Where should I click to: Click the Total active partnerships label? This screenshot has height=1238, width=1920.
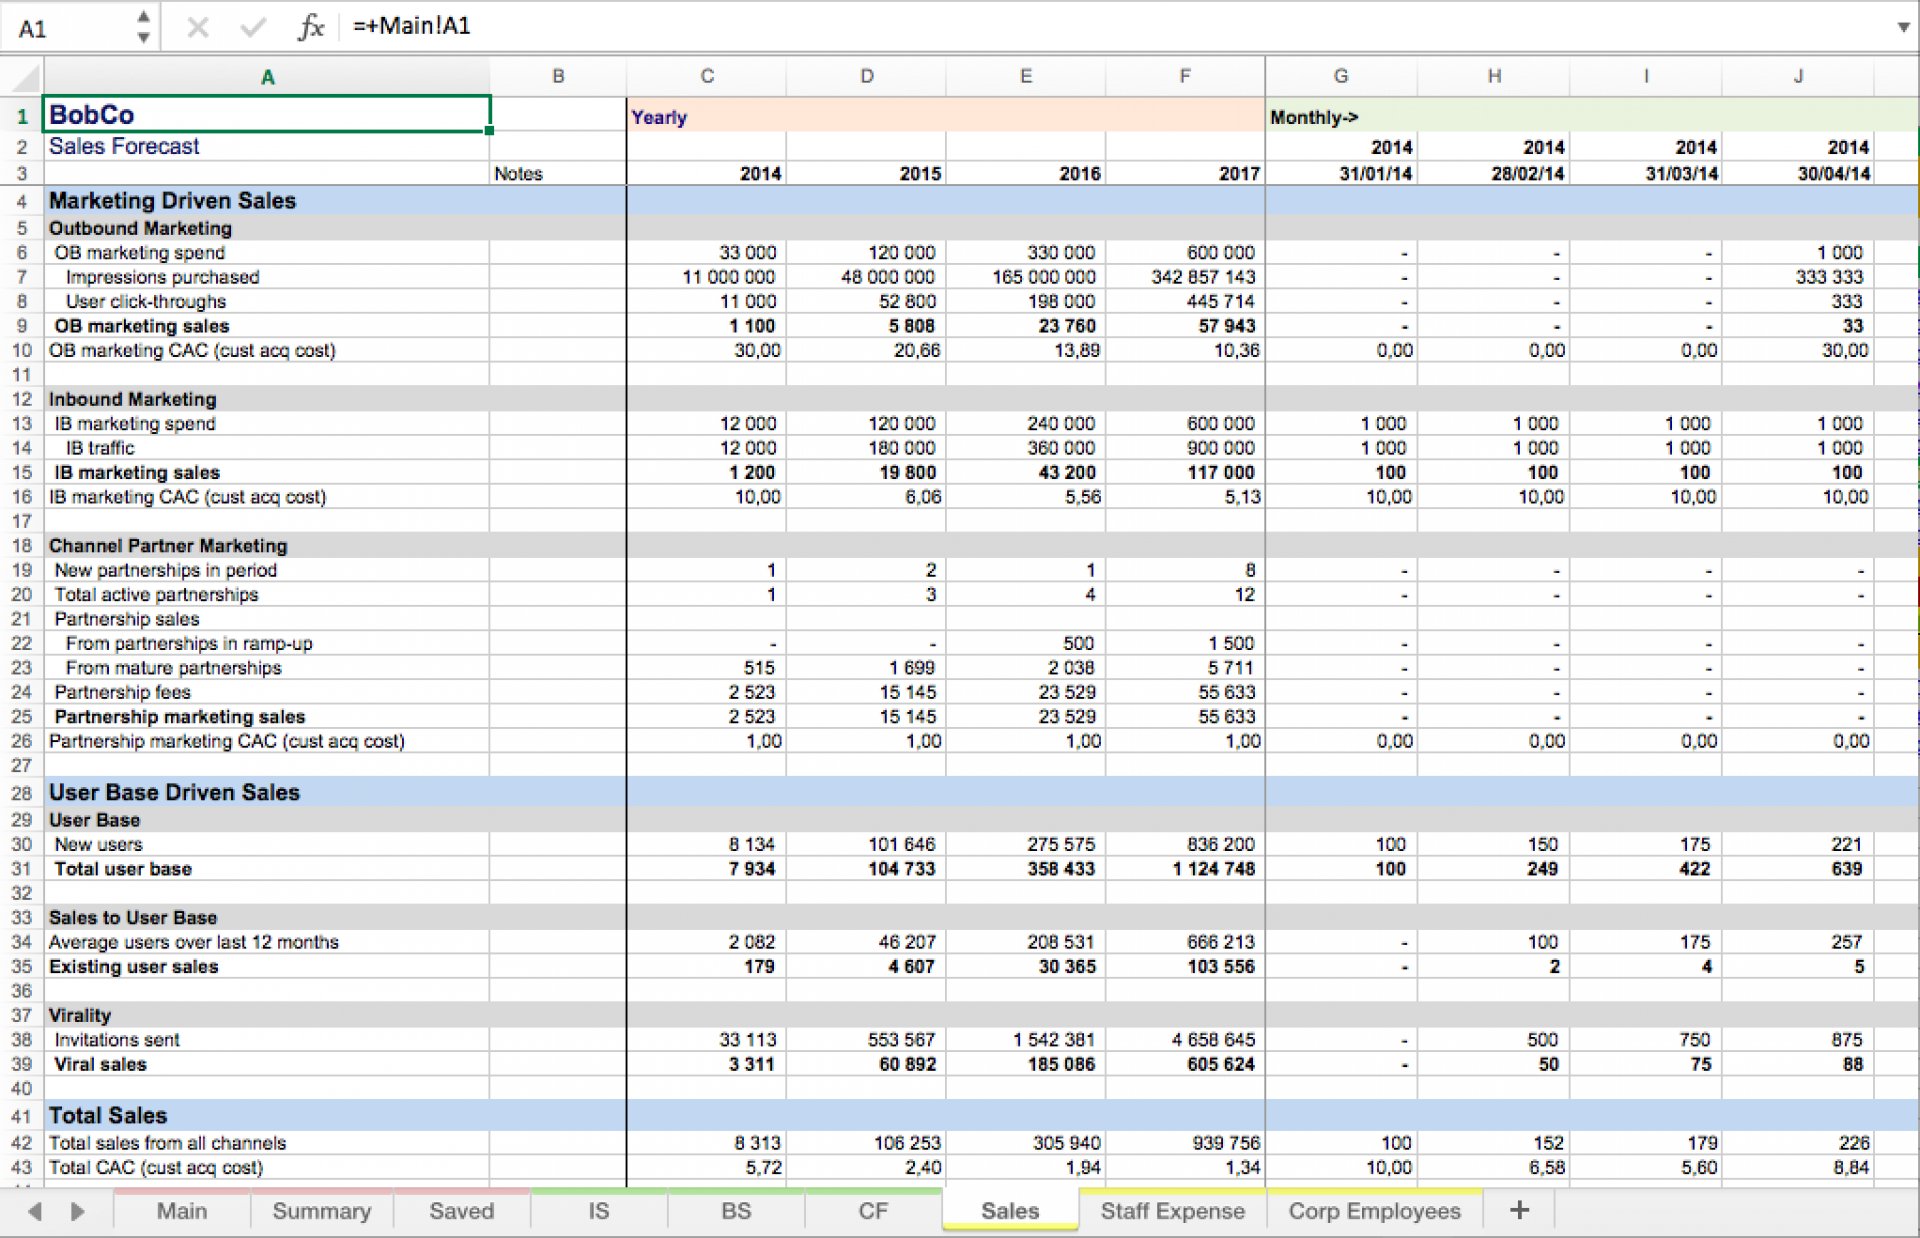coord(156,595)
